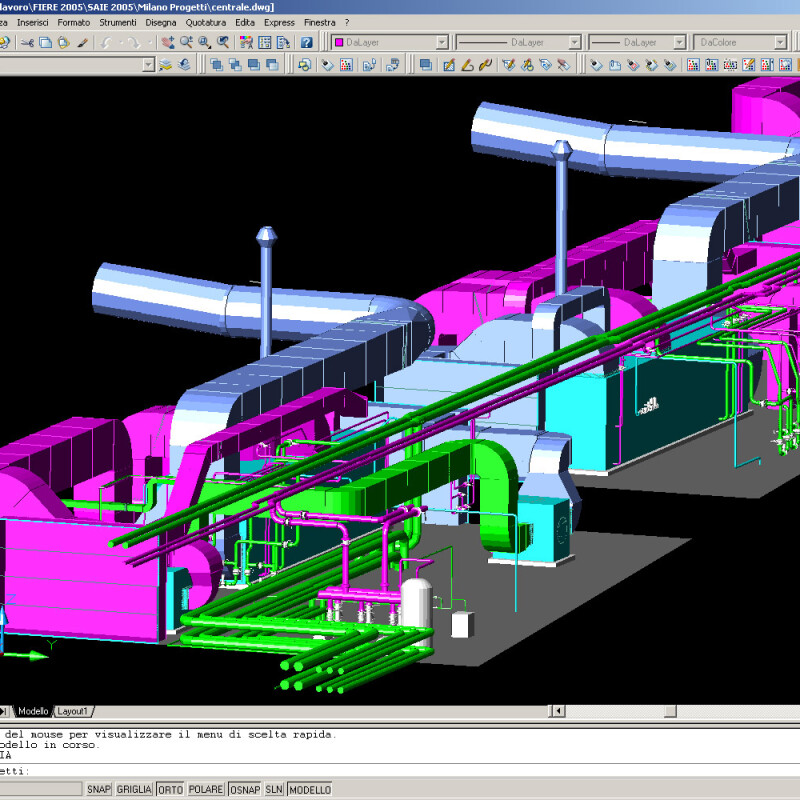This screenshot has height=800, width=800.
Task: Open the Layer Properties Manager icon
Action: point(165,65)
